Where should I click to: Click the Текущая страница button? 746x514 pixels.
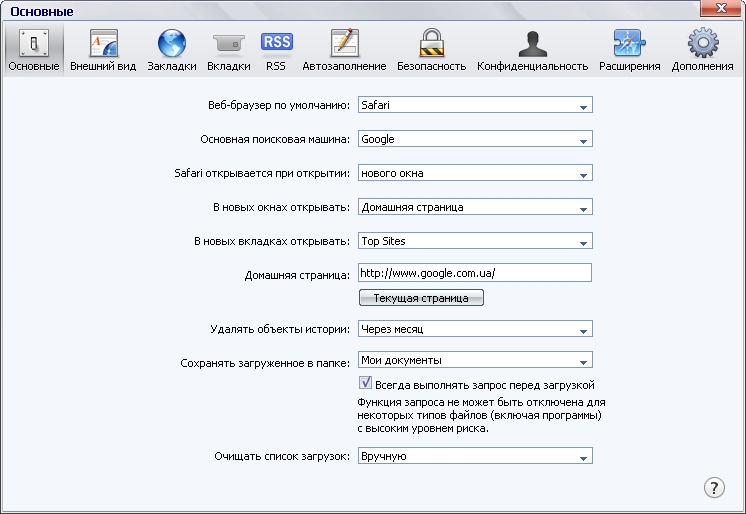point(421,298)
